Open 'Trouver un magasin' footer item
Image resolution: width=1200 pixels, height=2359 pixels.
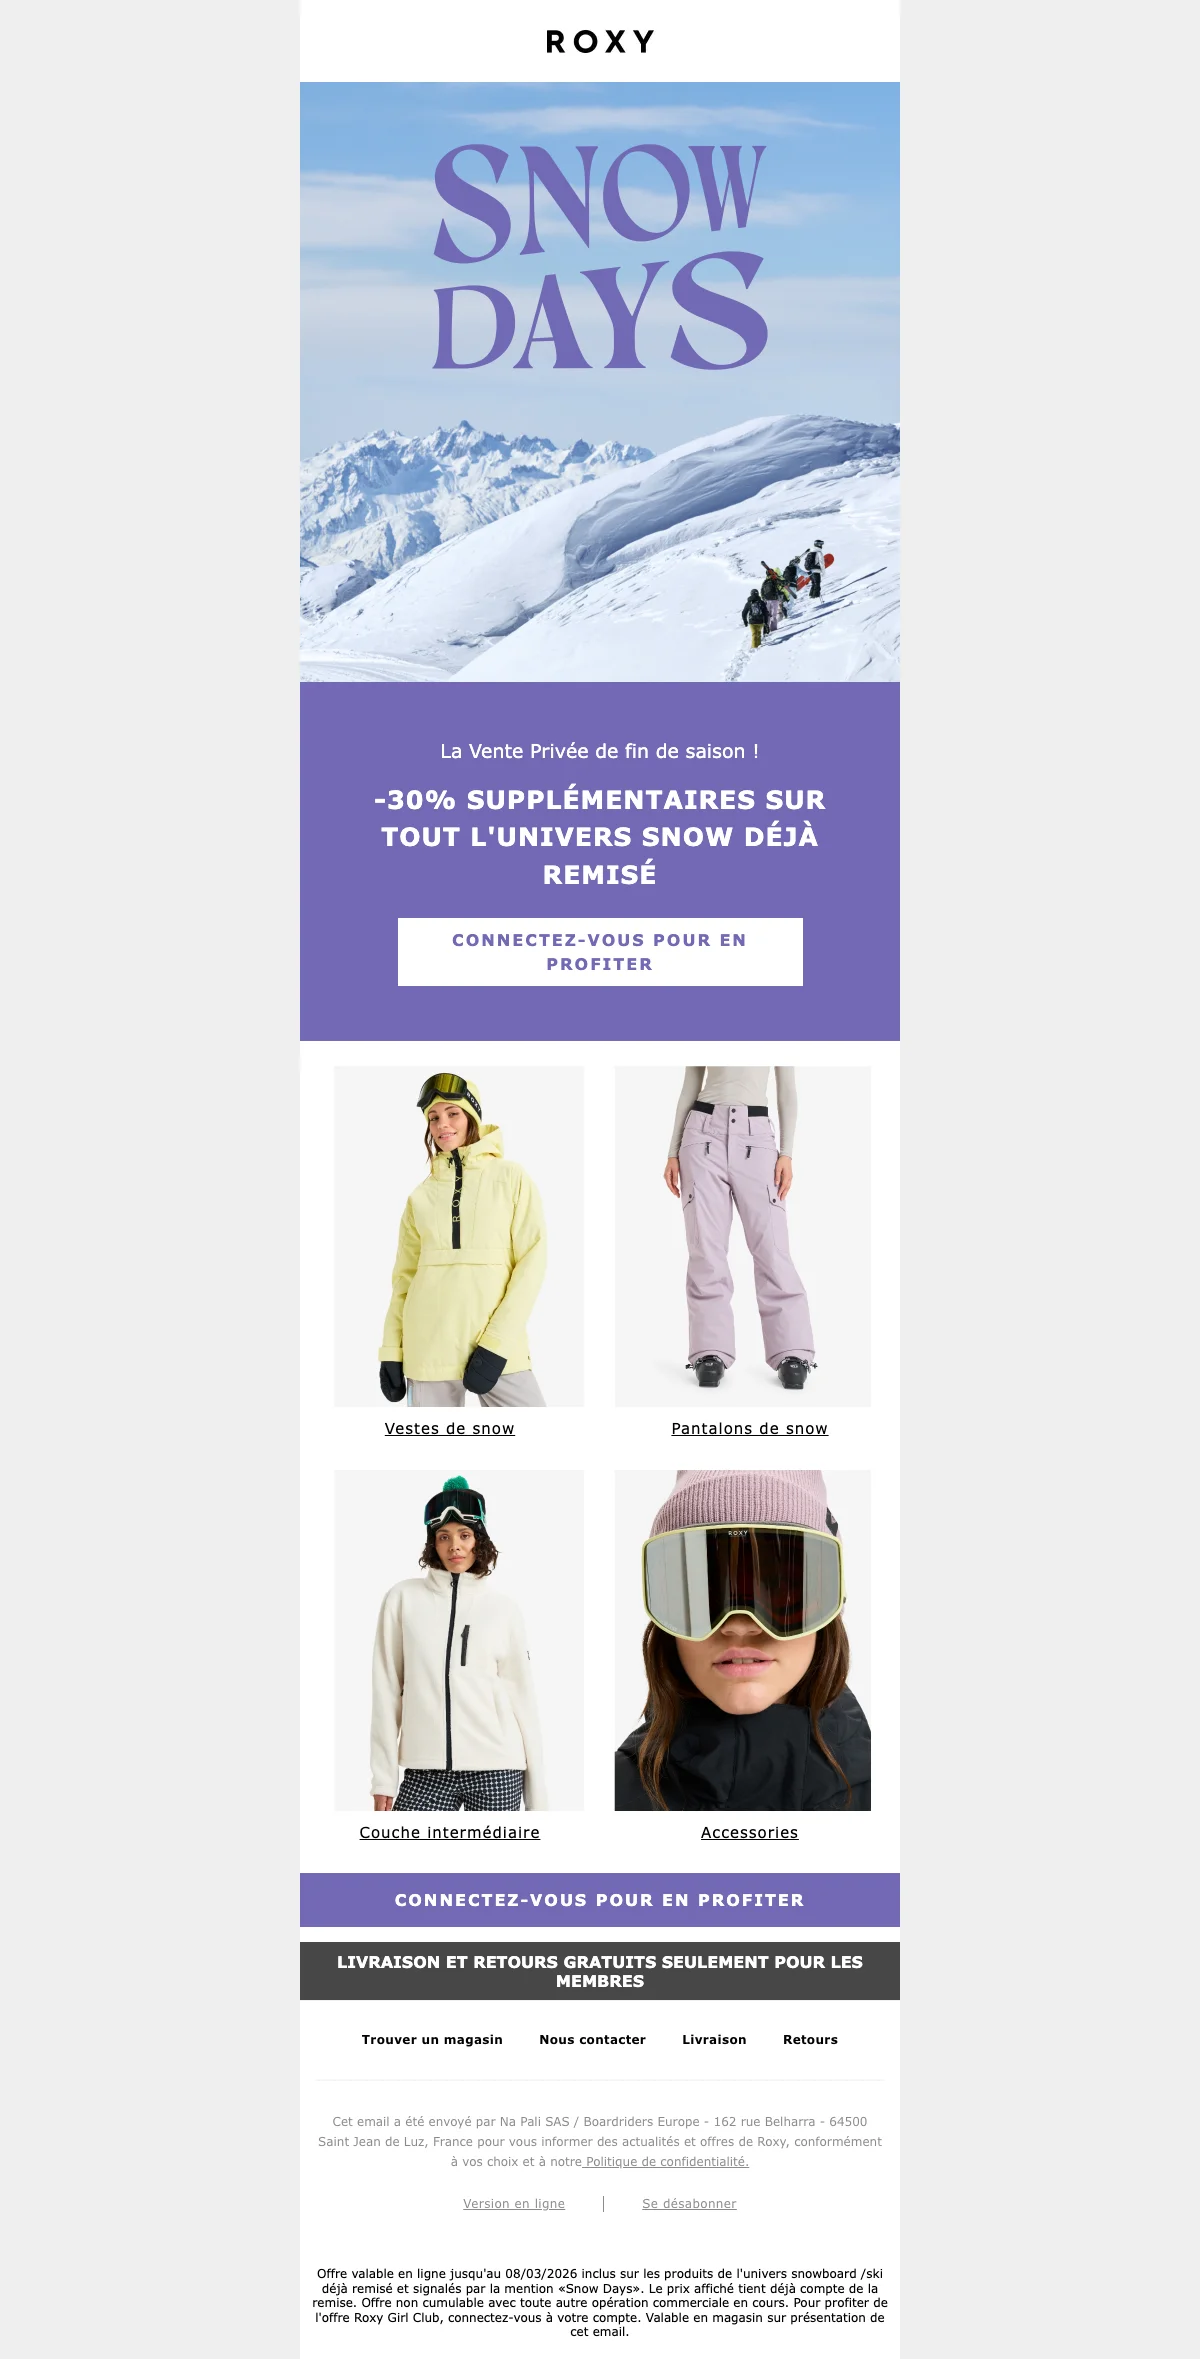[x=432, y=2040]
